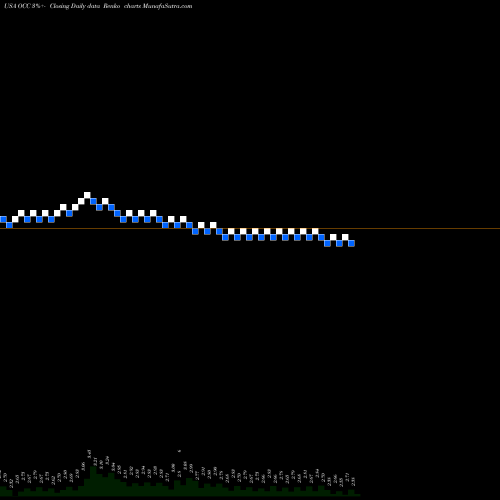This screenshot has height=500, width=500.
Task: Select the highest white Renko brick at the peak
Action: 87,195
